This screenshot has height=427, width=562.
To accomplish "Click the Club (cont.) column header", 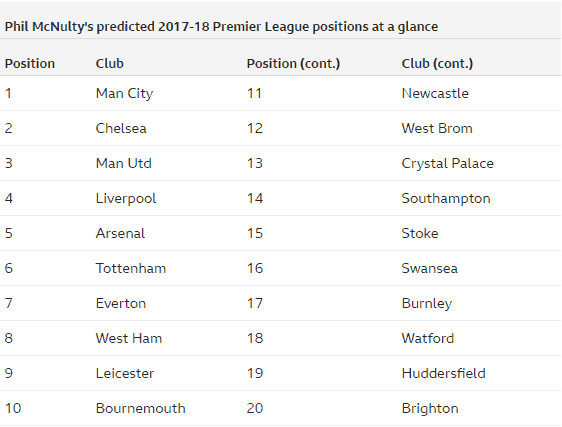I will 437,63.
